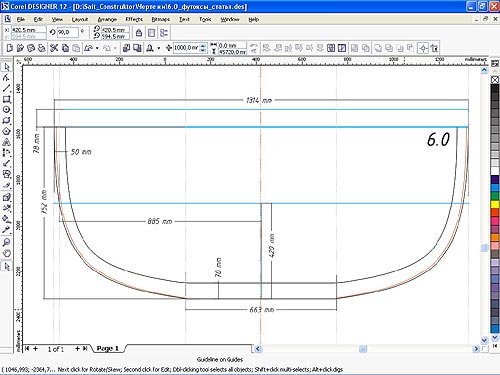Select the Rectangle tool
The image size is (500, 375).
coord(7,99)
